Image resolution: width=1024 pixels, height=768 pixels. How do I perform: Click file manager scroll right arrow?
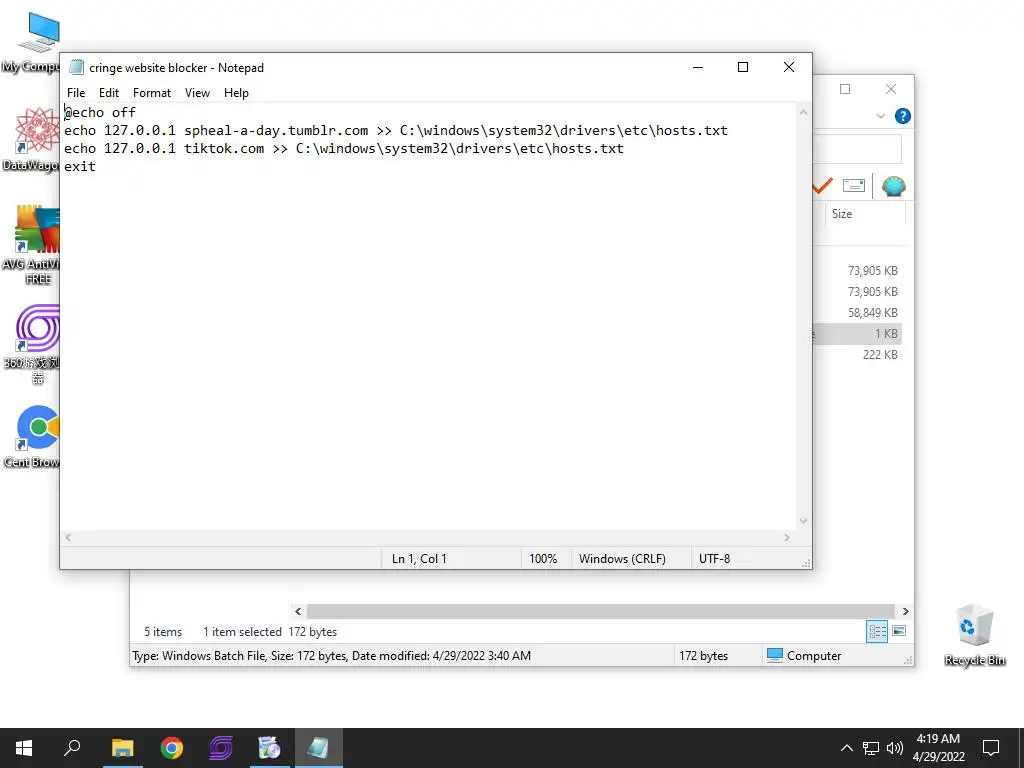(x=905, y=611)
